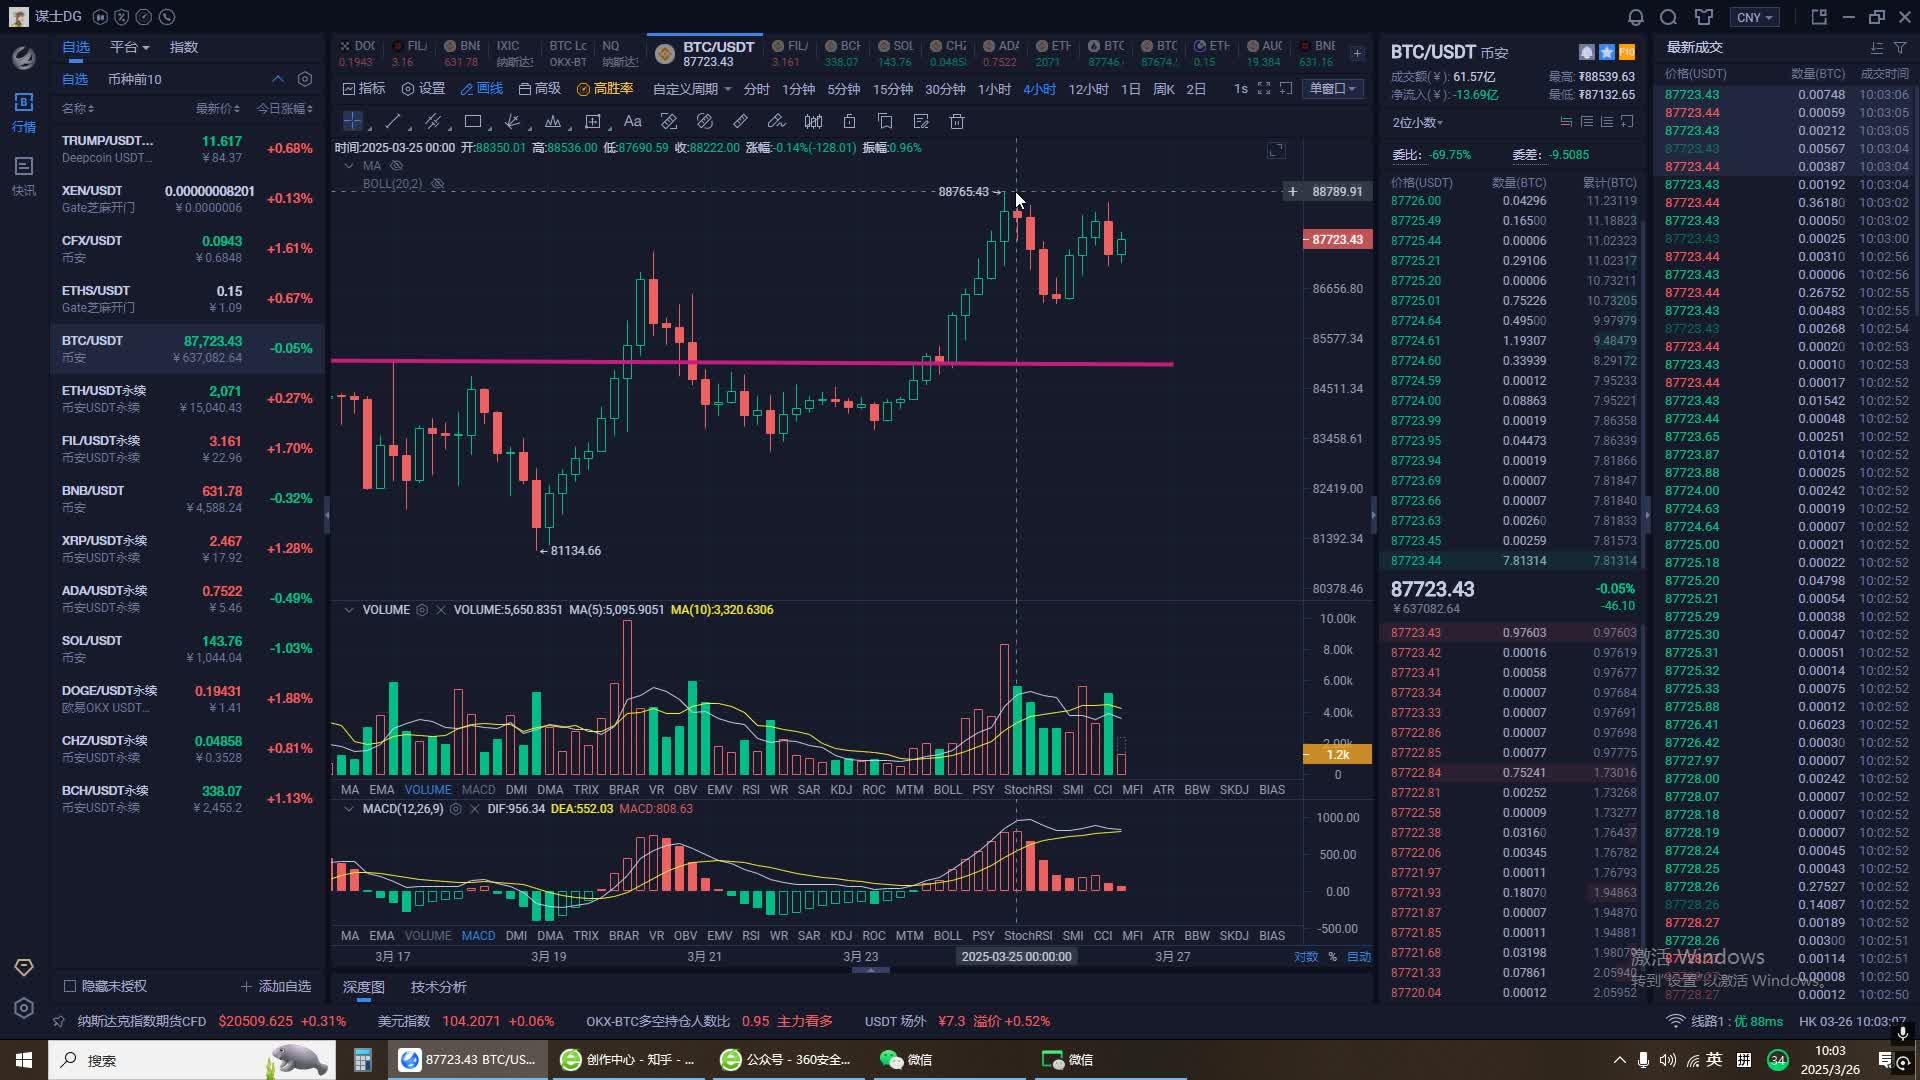Collapse the MACD(12,26,9) panel chevron
Screen dimensions: 1920x1080
point(348,809)
